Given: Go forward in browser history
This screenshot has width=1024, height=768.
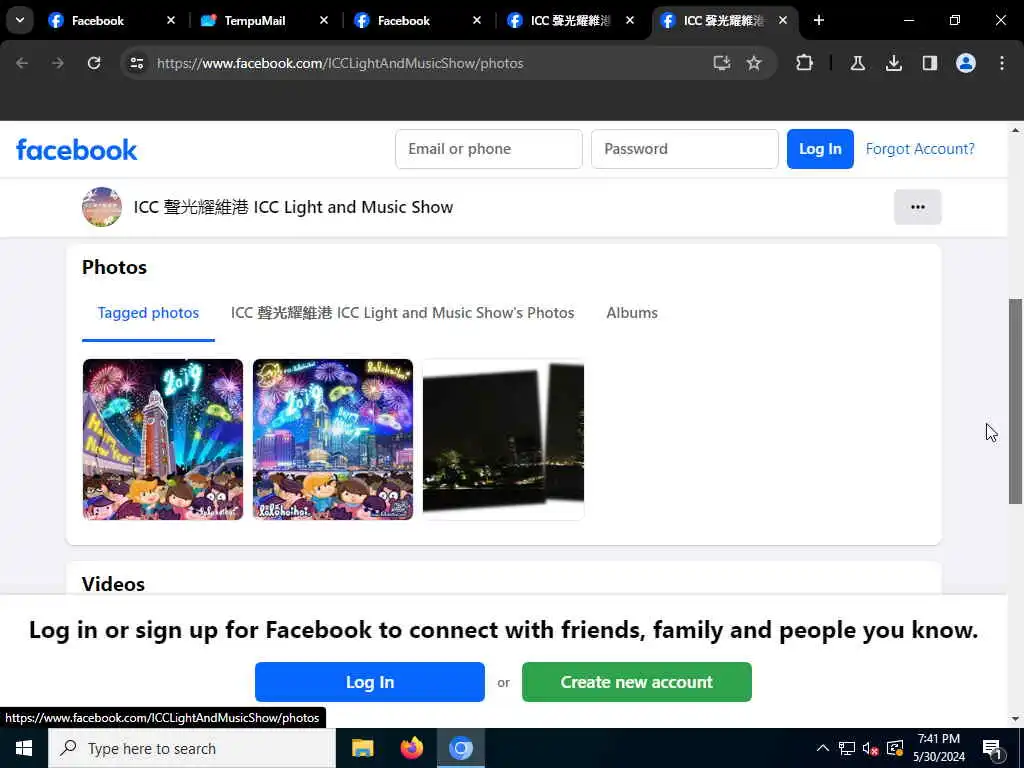Looking at the screenshot, I should [58, 63].
